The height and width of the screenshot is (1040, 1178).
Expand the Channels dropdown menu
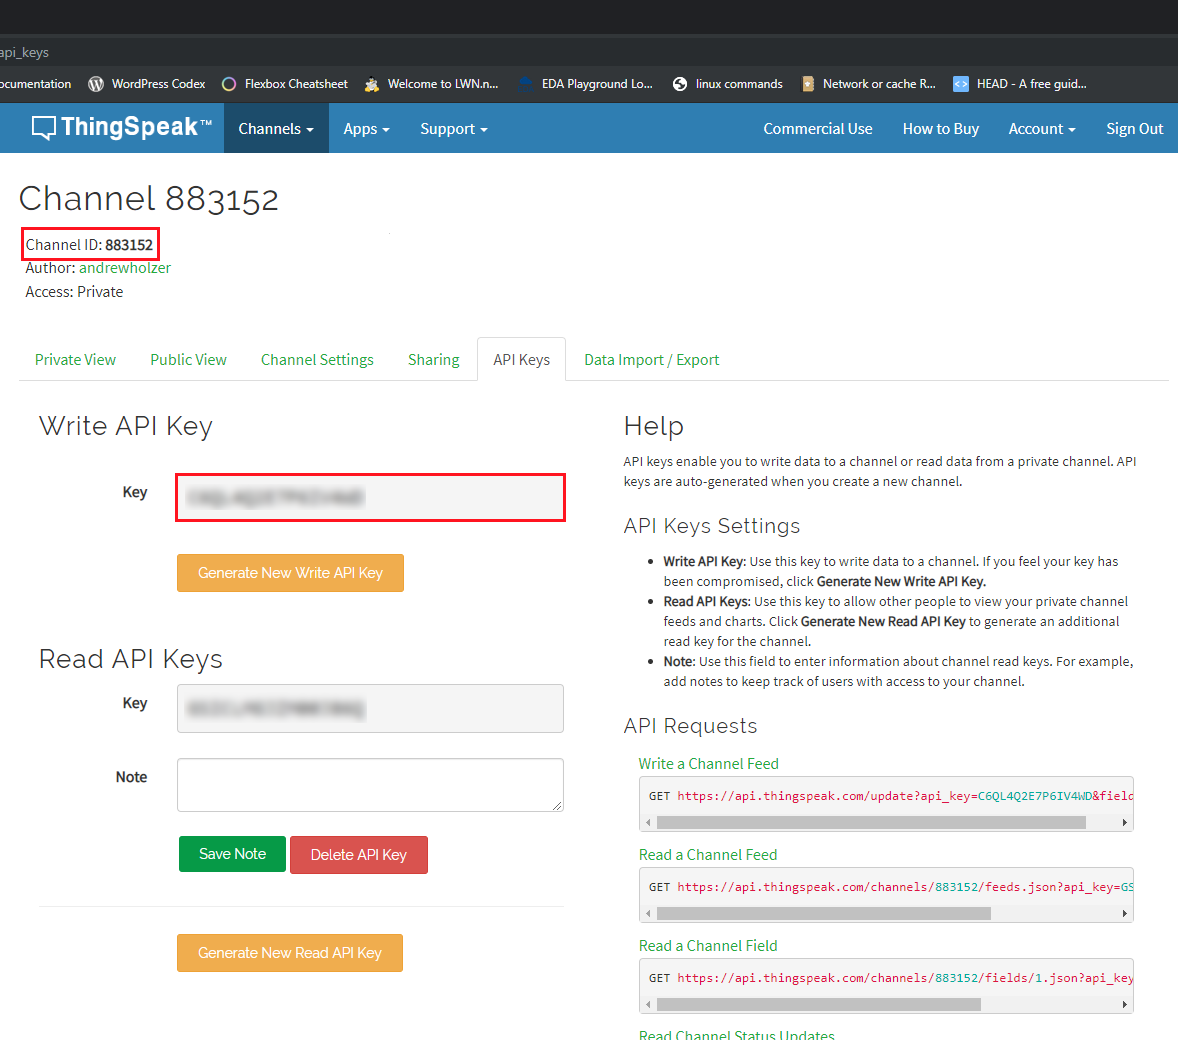pyautogui.click(x=276, y=128)
